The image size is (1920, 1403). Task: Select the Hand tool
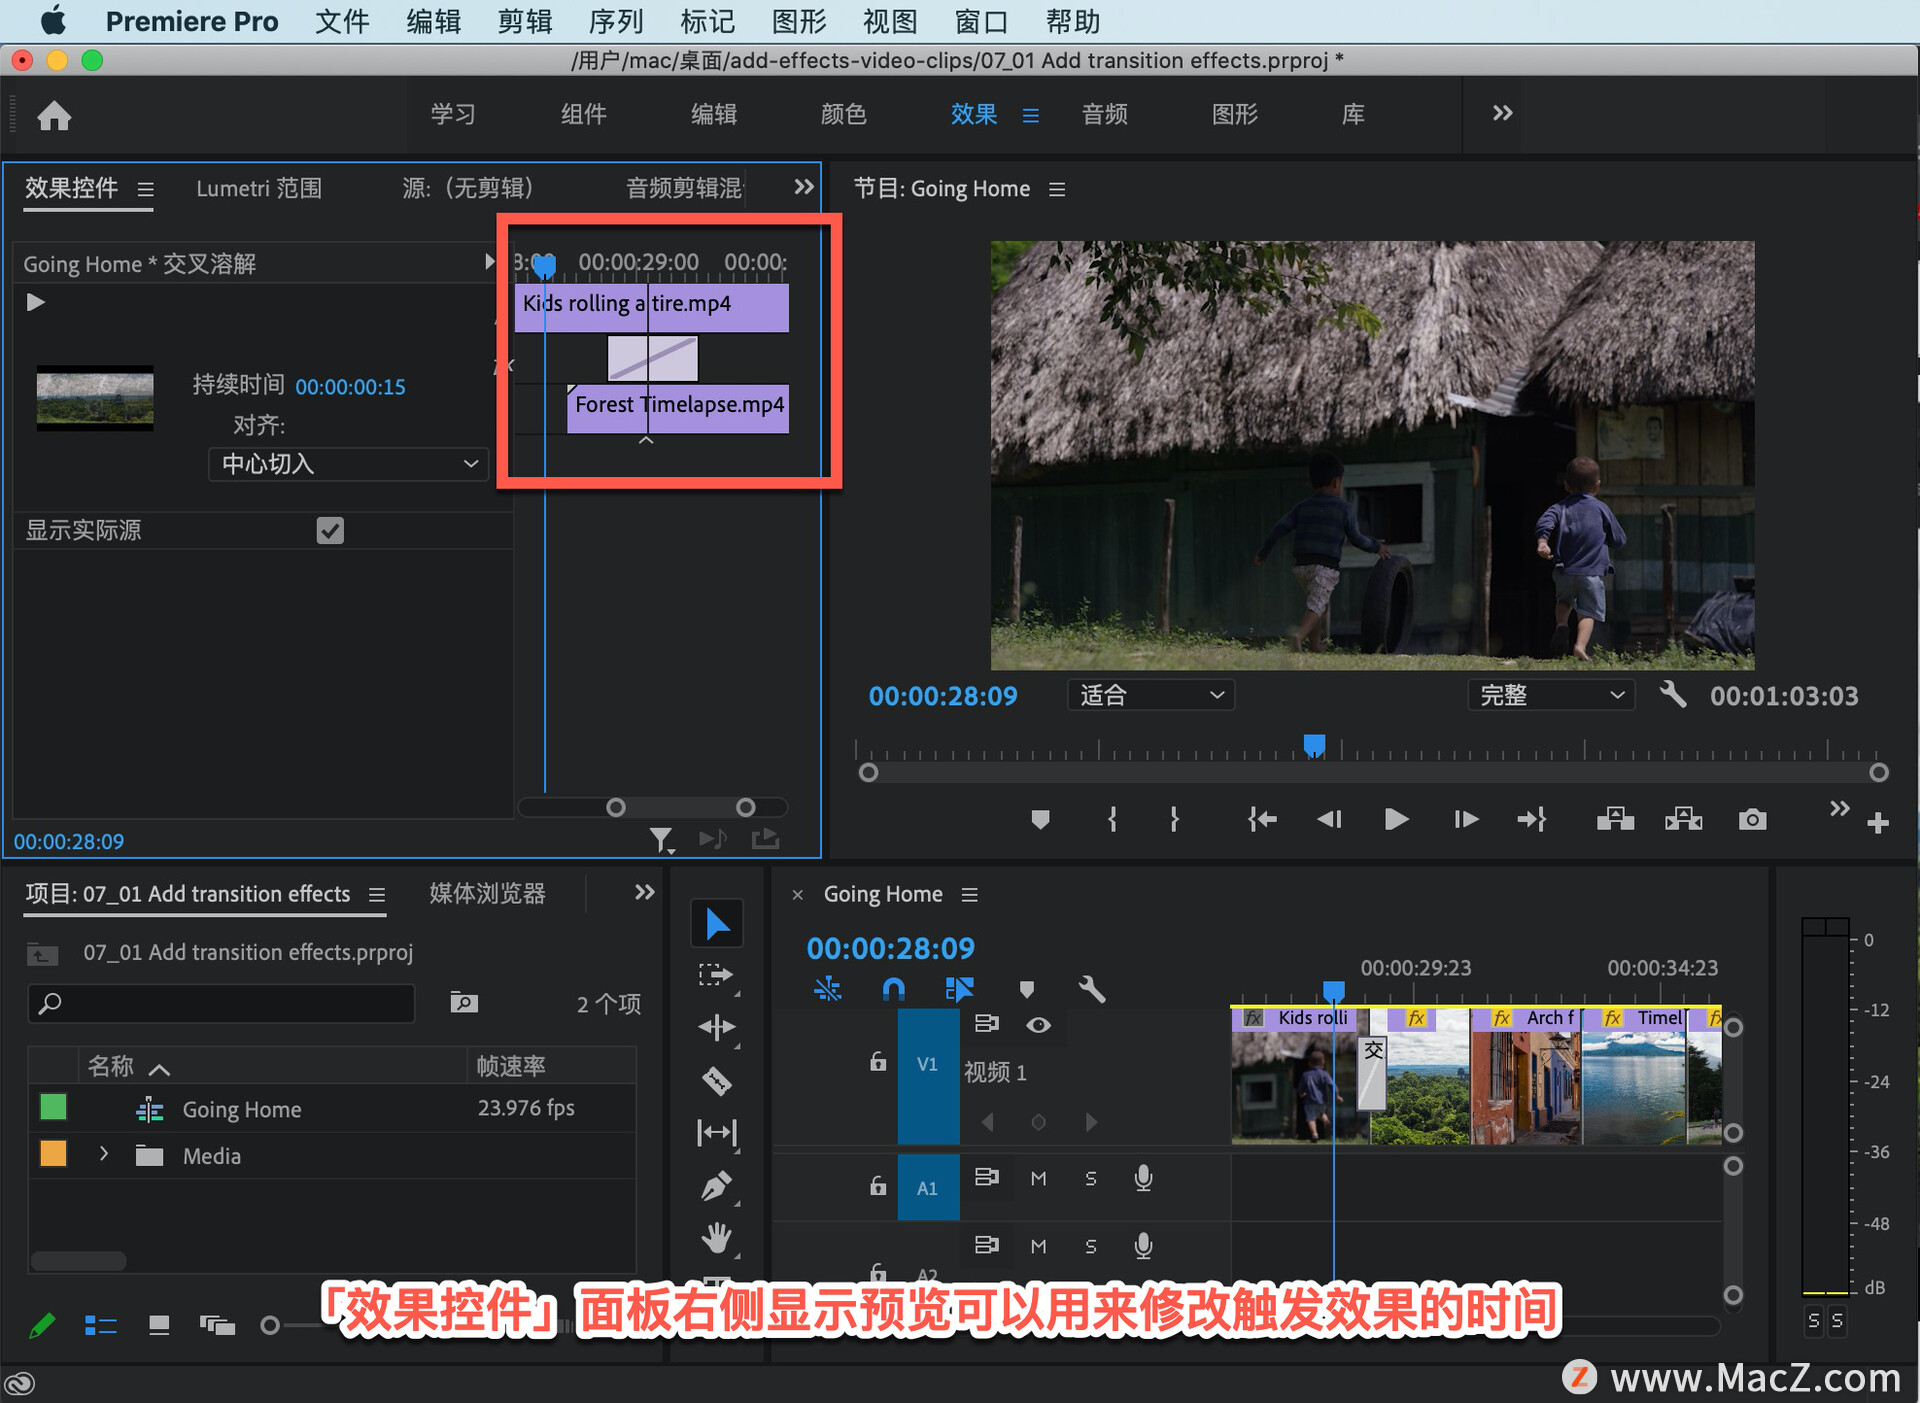(x=717, y=1238)
